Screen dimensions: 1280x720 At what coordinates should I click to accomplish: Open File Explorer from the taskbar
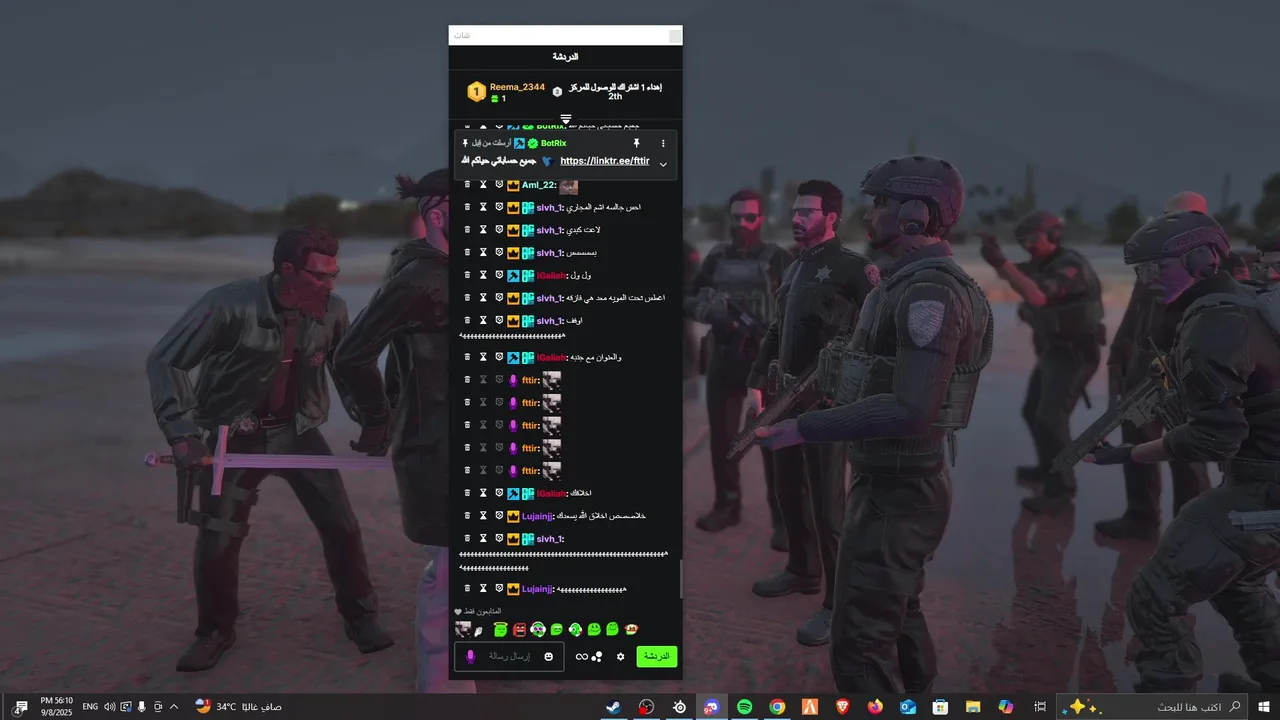point(972,707)
